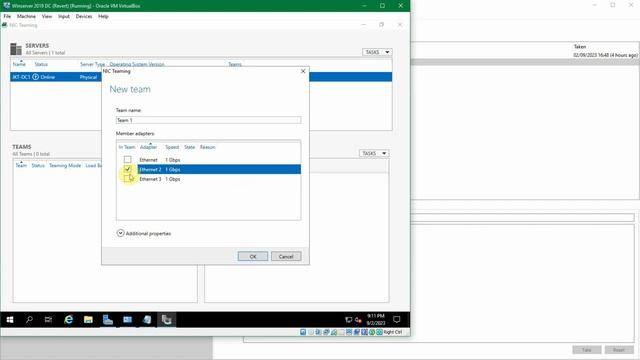640x360 pixels.
Task: Open VirtualBox File menu
Action: click(x=7, y=16)
